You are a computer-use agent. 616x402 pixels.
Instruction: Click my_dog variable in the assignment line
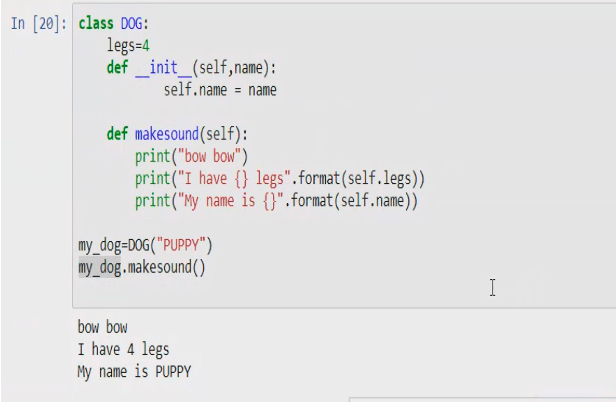pos(99,245)
